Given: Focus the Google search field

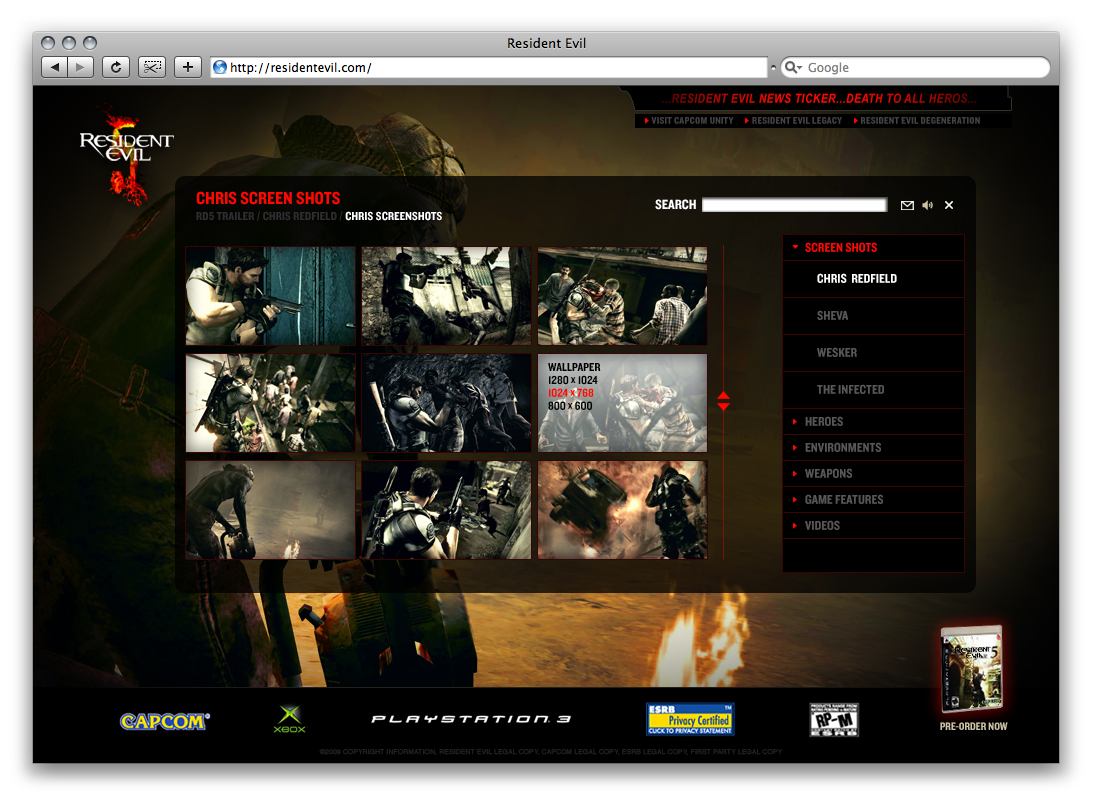Looking at the screenshot, I should coord(915,67).
